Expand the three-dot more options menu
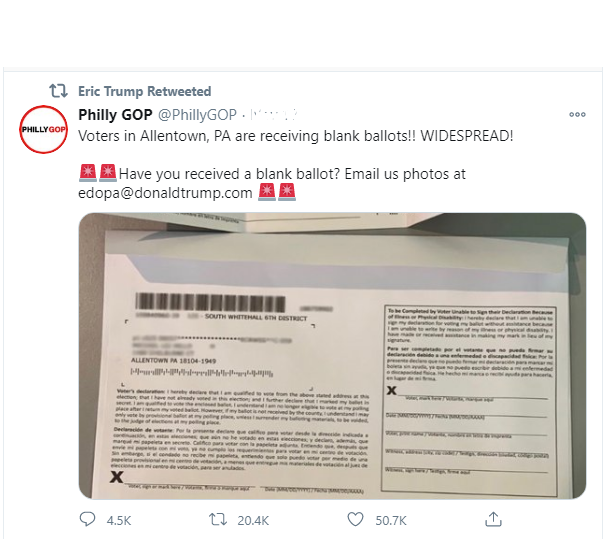 pos(577,114)
